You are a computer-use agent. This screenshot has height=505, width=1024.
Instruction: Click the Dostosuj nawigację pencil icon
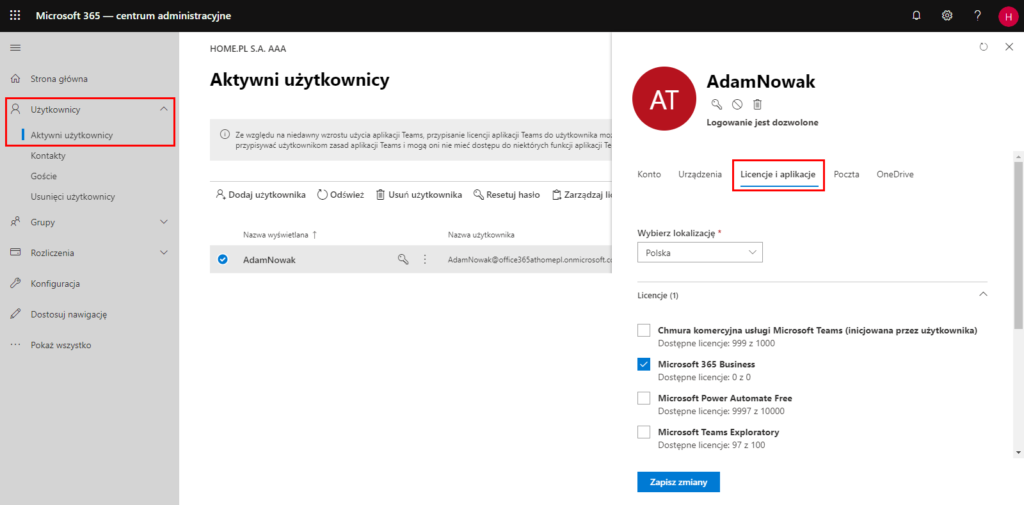pyautogui.click(x=16, y=314)
